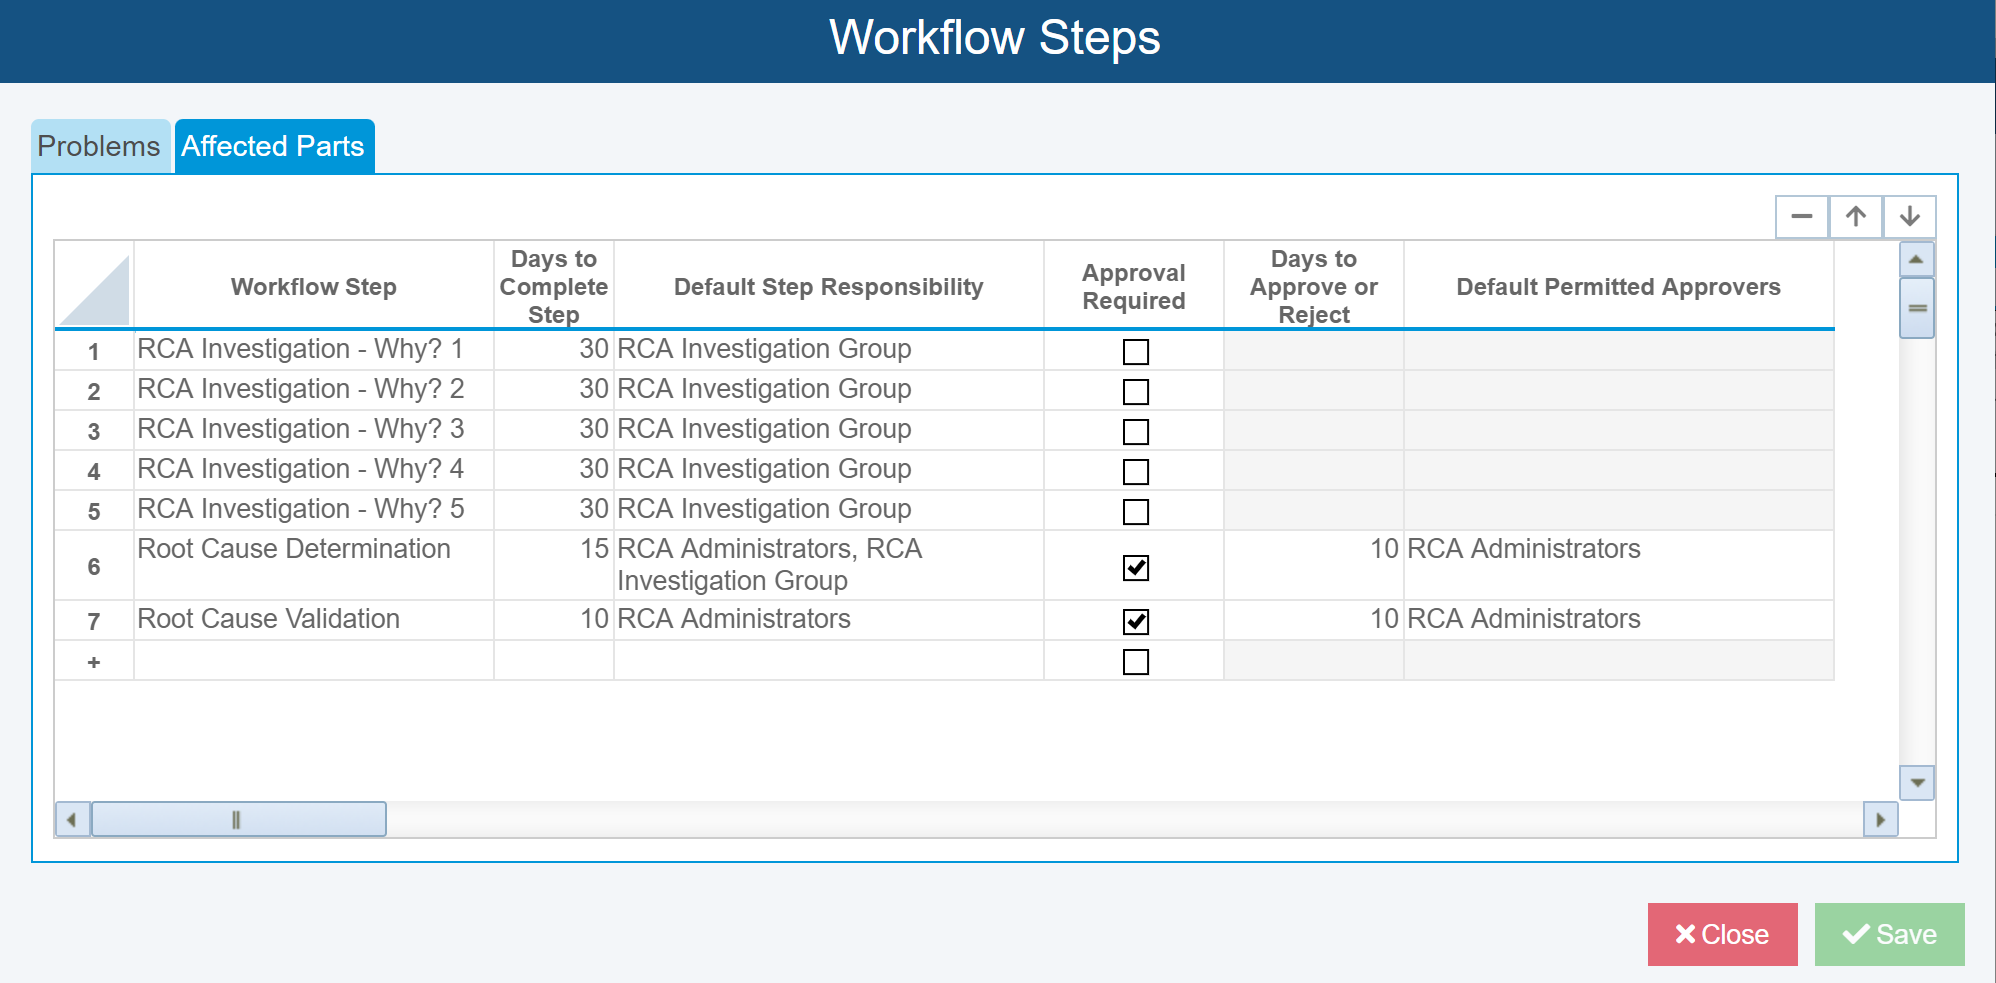
Task: Move a workflow step up with the up arrow icon
Action: coord(1856,216)
